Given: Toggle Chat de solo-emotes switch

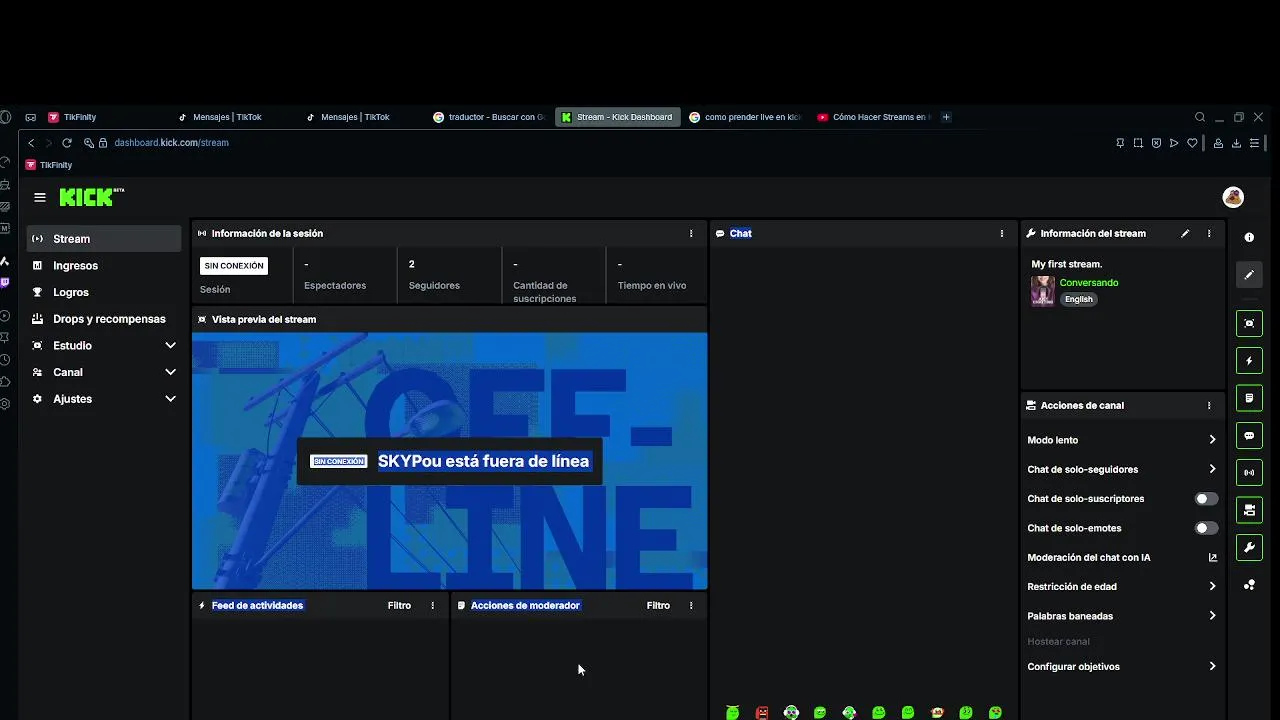Looking at the screenshot, I should [x=1207, y=528].
